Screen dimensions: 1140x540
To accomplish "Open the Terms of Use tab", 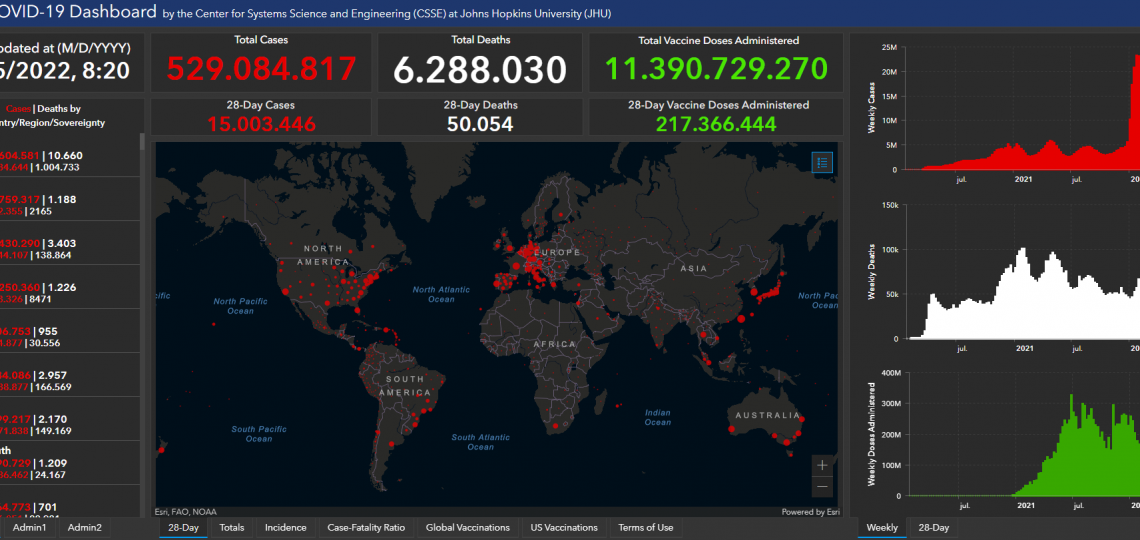I will coord(646,528).
